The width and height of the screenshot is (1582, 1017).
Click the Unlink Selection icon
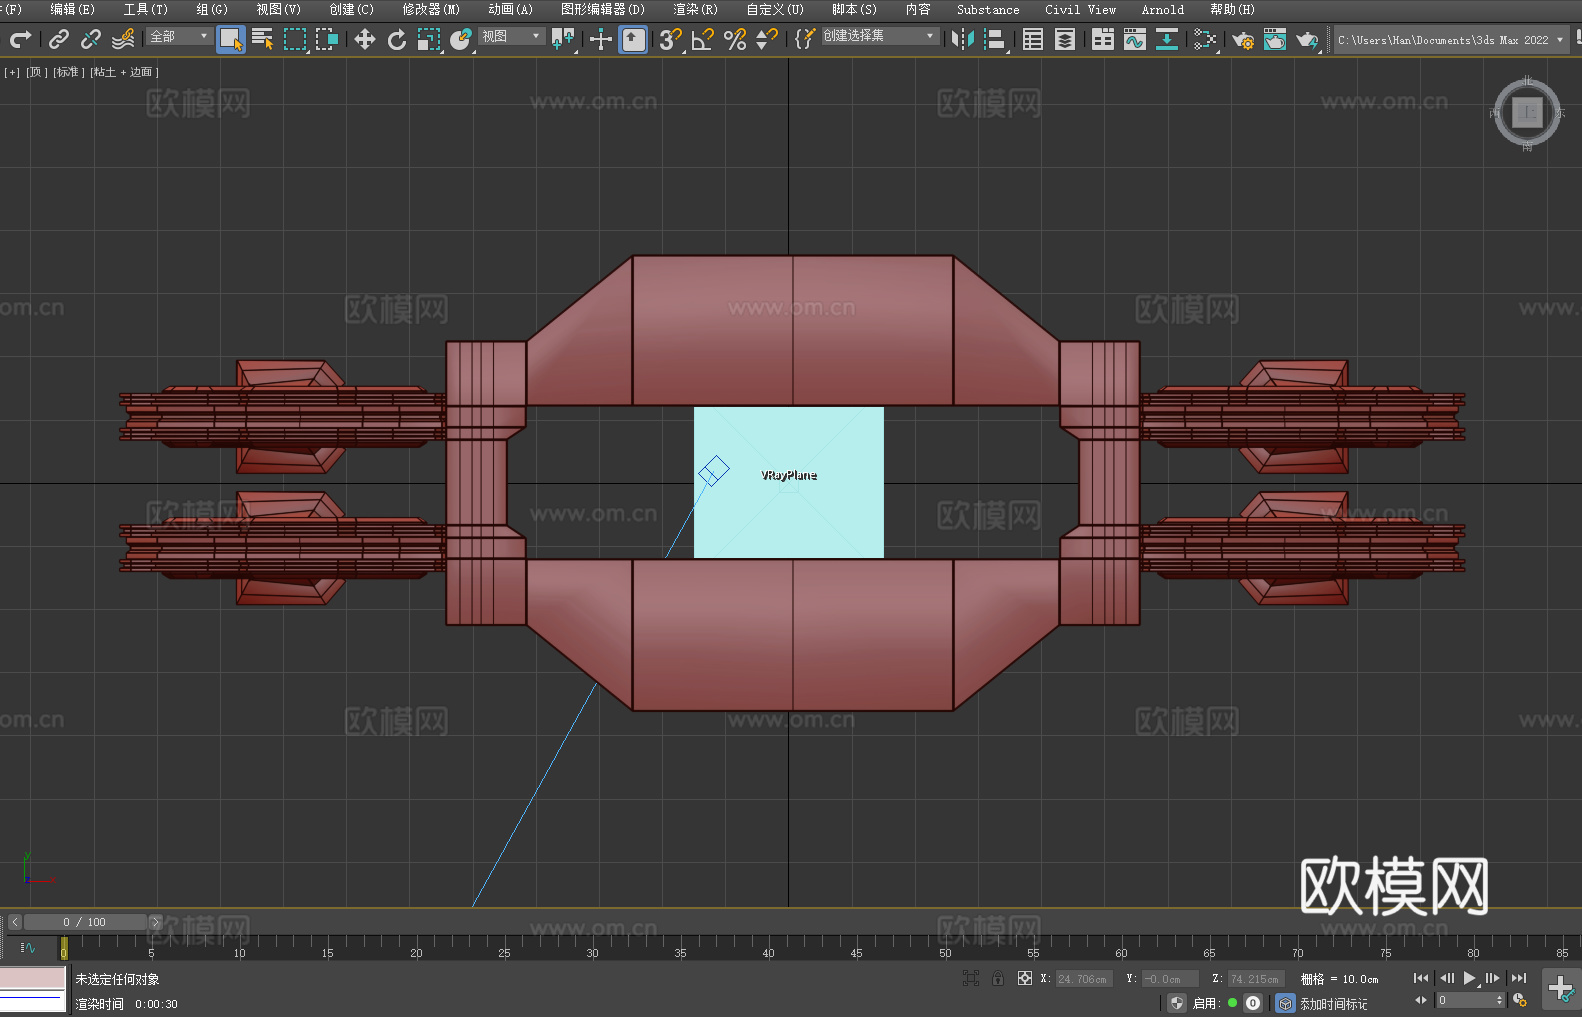[91, 39]
